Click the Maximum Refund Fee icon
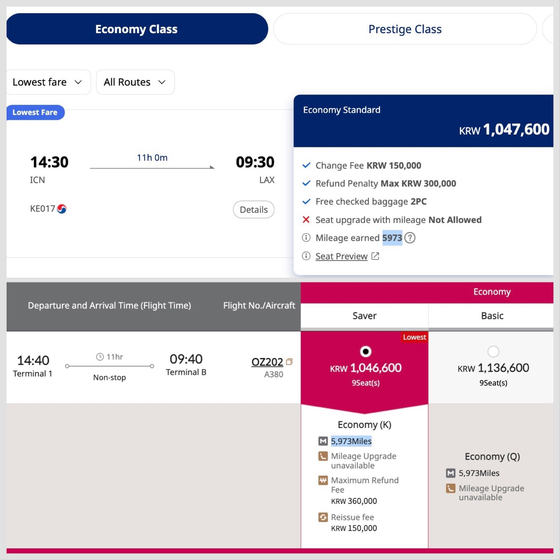Screen dimensions: 560x560 (x=323, y=480)
